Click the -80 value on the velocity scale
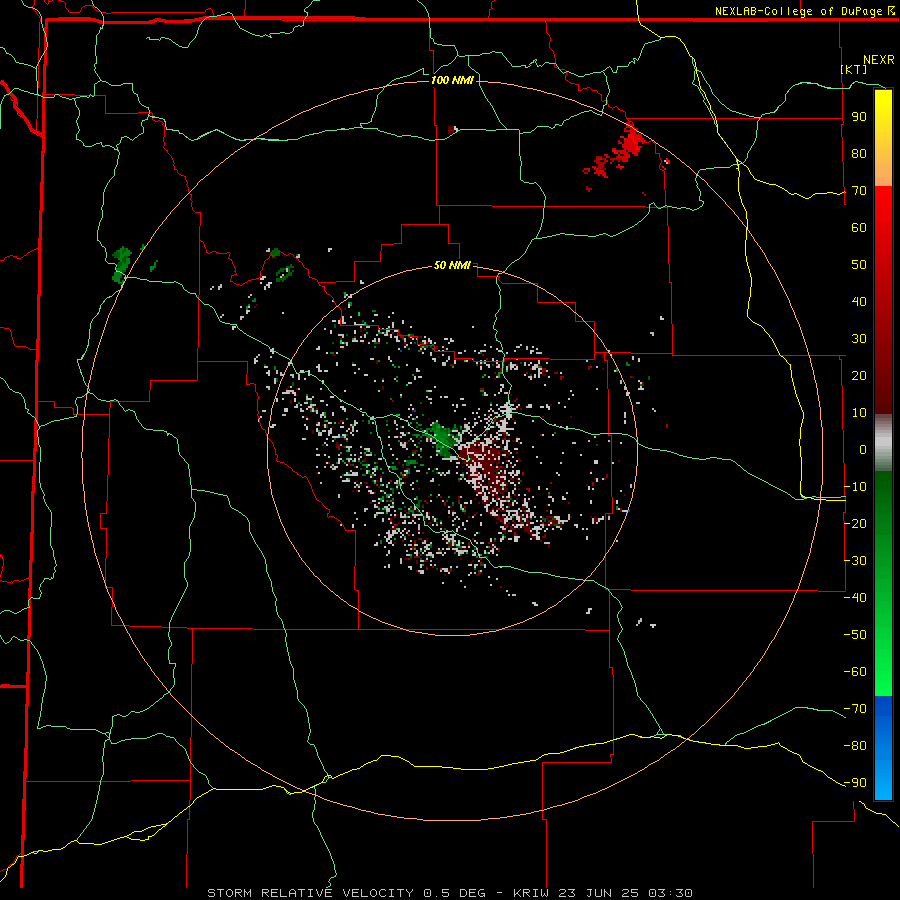 click(x=856, y=746)
